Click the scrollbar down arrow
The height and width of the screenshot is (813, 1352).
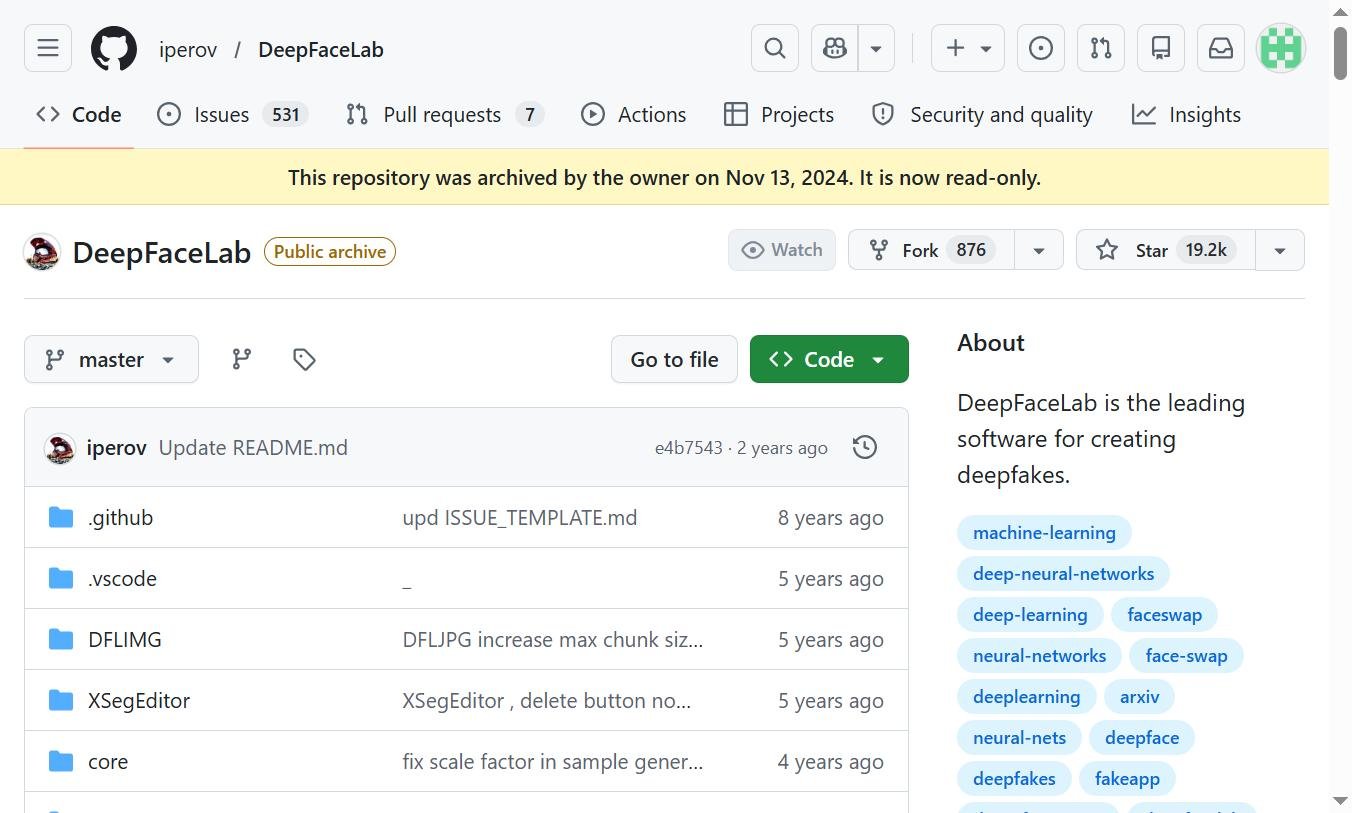(1340, 801)
